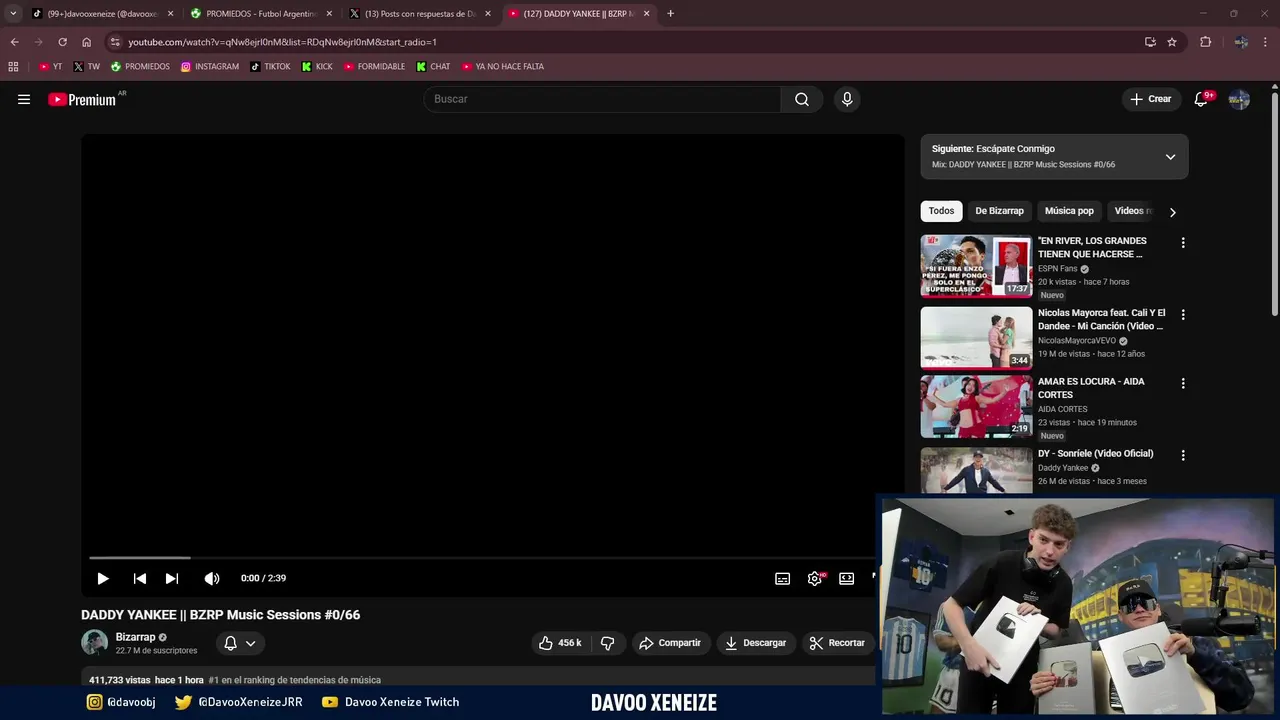Switch to the TikTok davooxeneize tab
This screenshot has width=1280, height=720.
102,14
